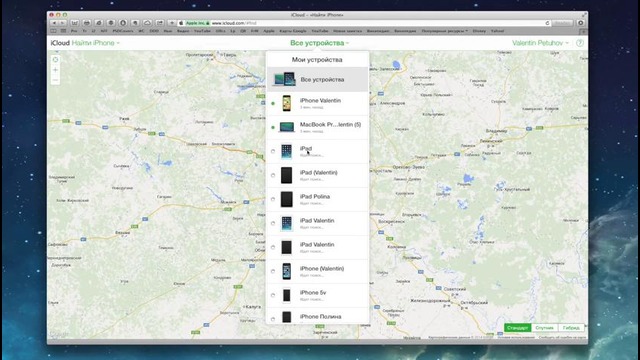Select Все устройства in the device list
The image size is (640, 360).
[x=317, y=79]
